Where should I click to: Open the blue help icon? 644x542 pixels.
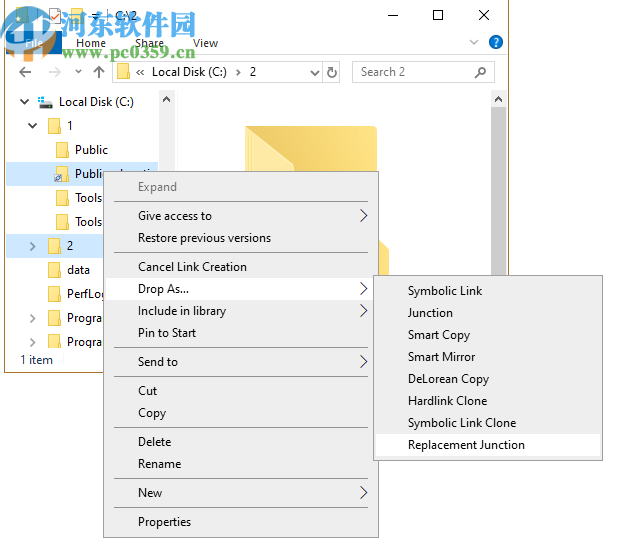tap(496, 42)
